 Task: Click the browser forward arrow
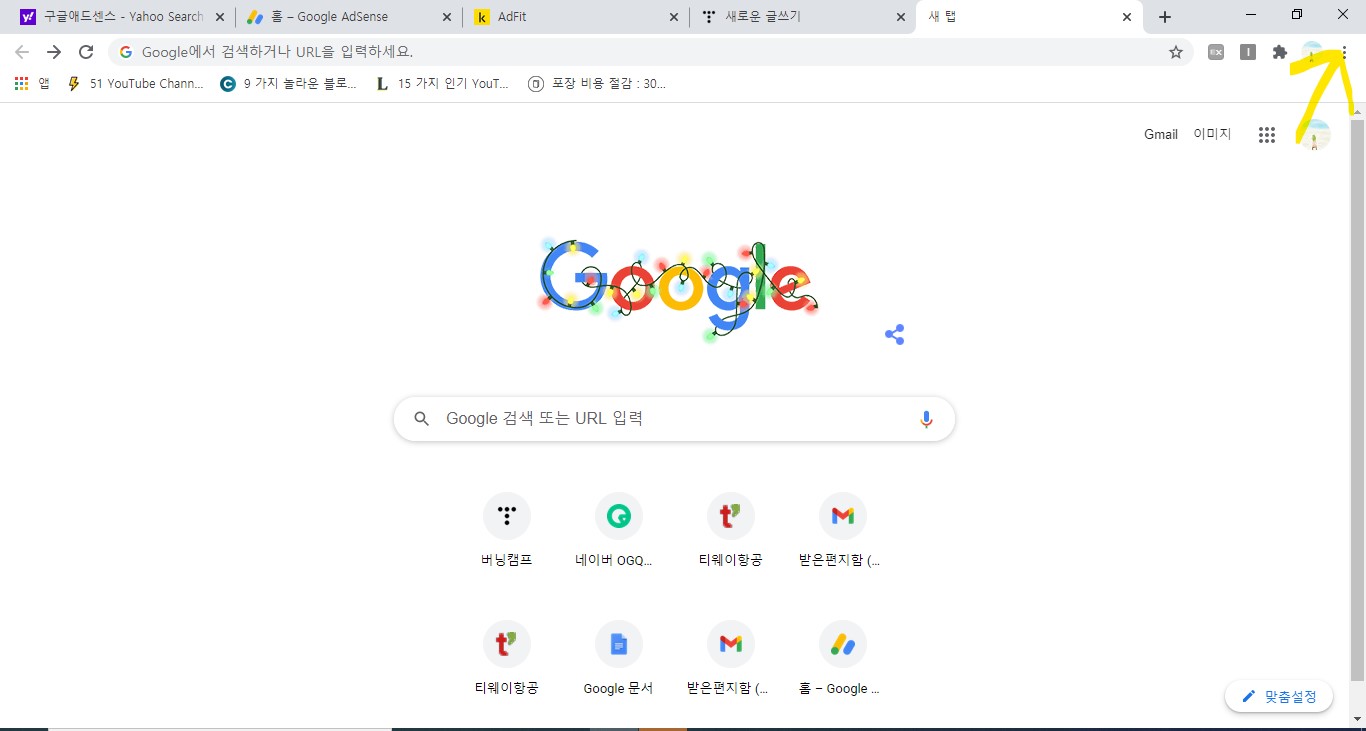coord(54,52)
